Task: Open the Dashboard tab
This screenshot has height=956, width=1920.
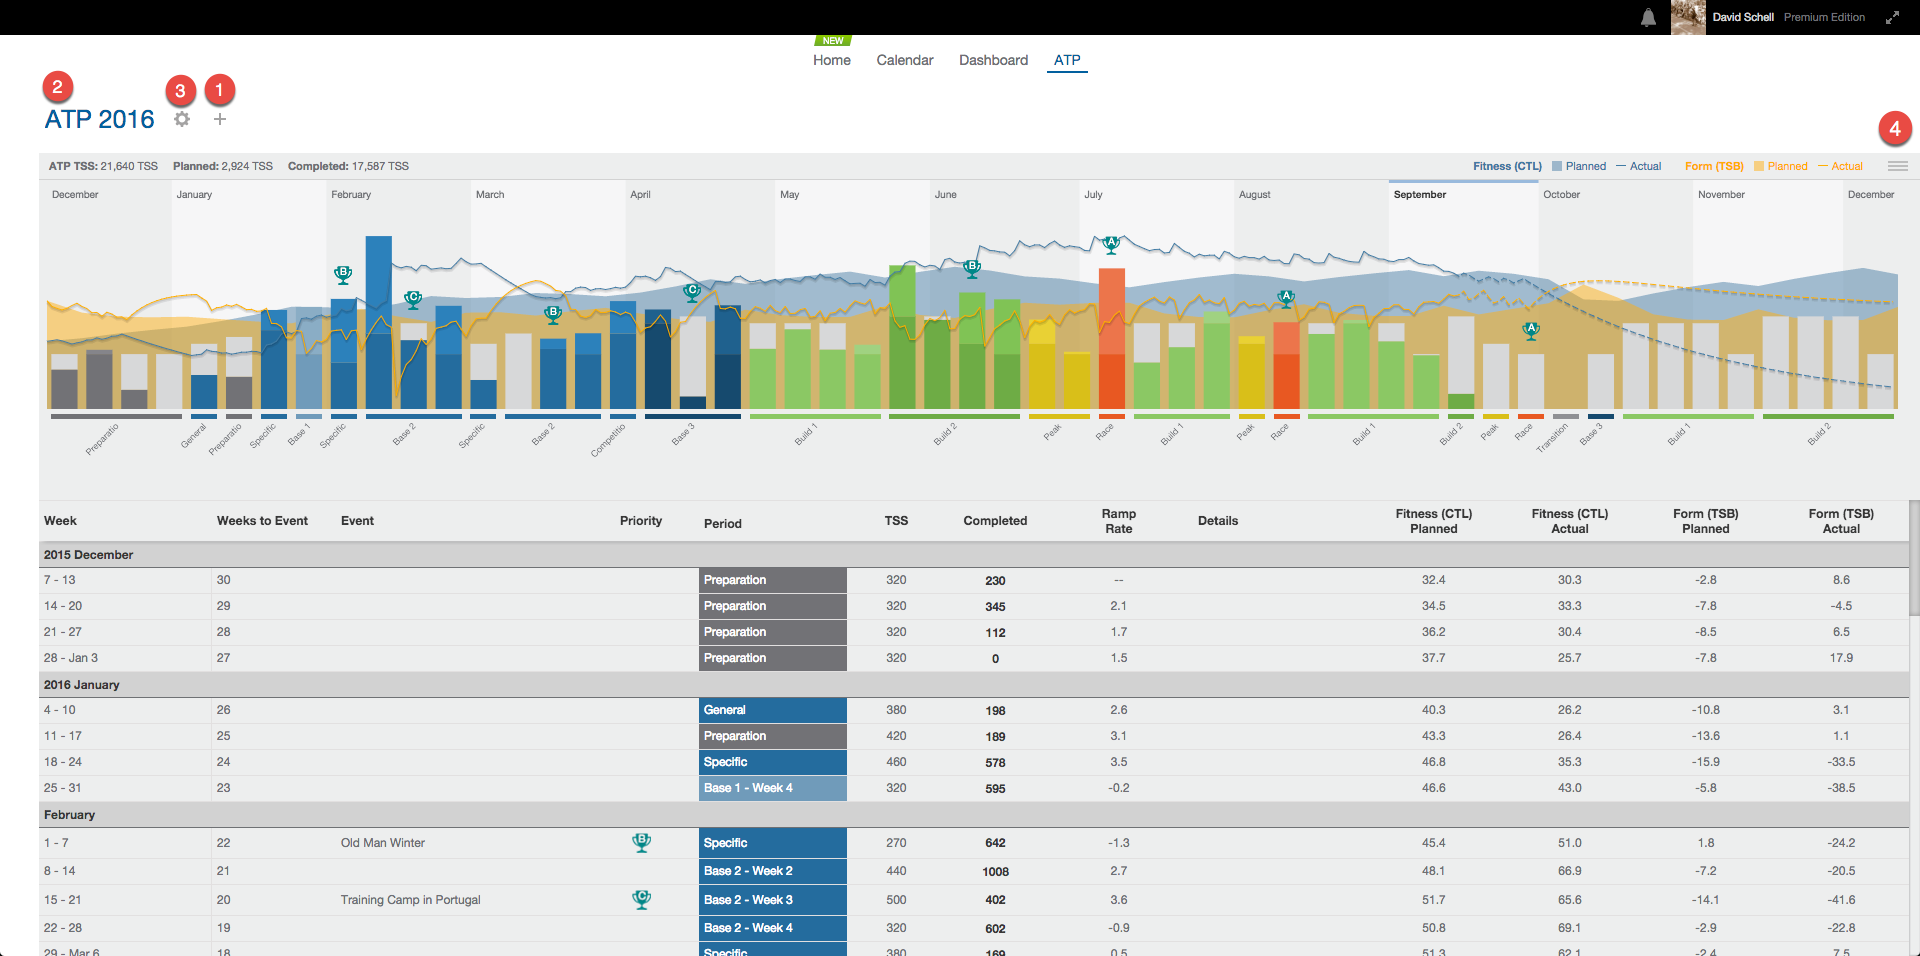Action: [993, 60]
